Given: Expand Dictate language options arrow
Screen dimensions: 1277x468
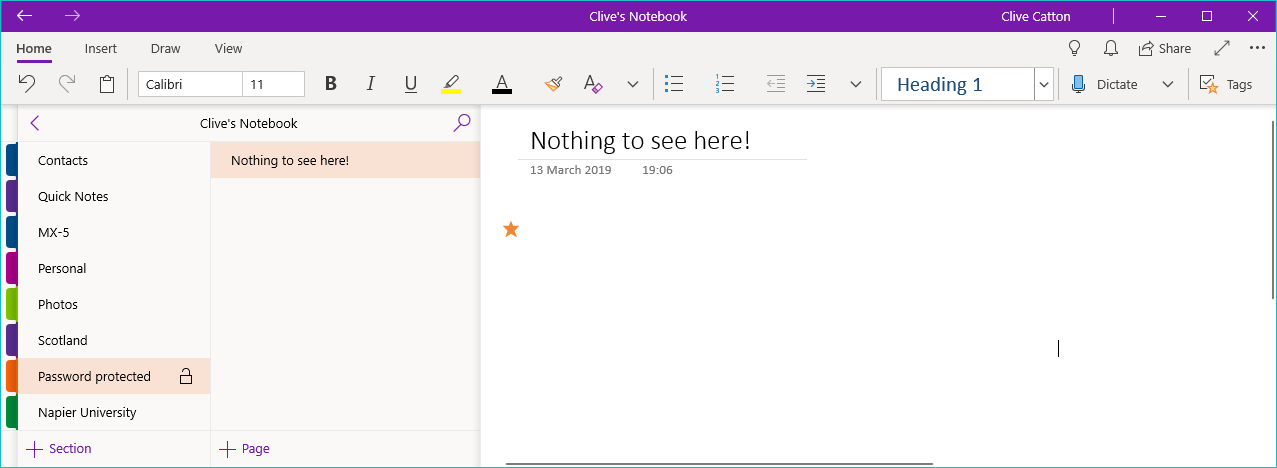Looking at the screenshot, I should tap(1167, 84).
